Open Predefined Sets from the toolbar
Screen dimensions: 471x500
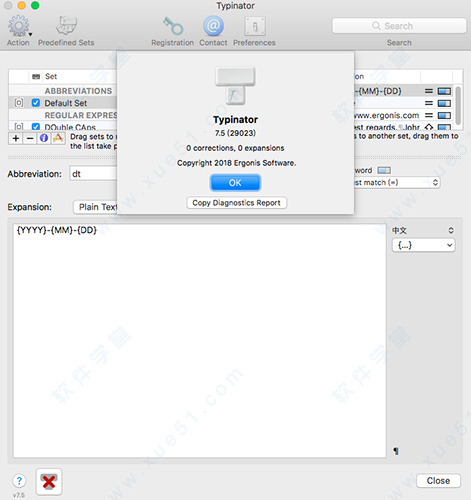pyautogui.click(x=66, y=26)
